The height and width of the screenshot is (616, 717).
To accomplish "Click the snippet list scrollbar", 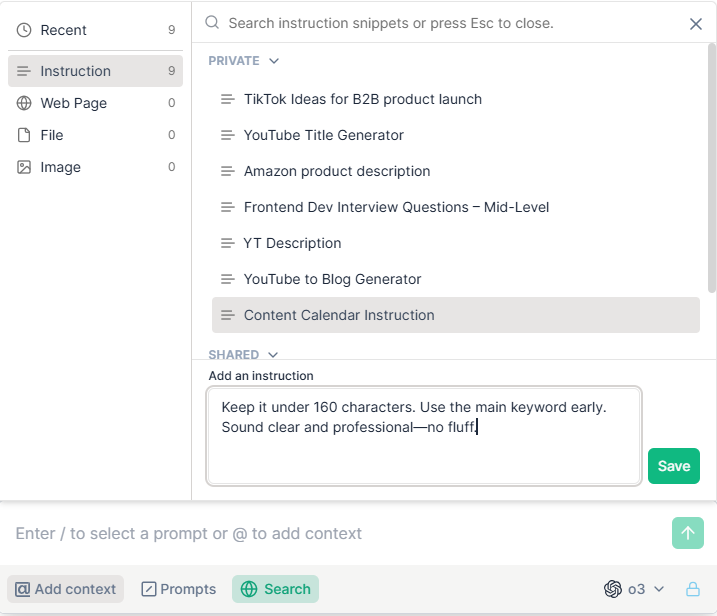I will (x=712, y=168).
